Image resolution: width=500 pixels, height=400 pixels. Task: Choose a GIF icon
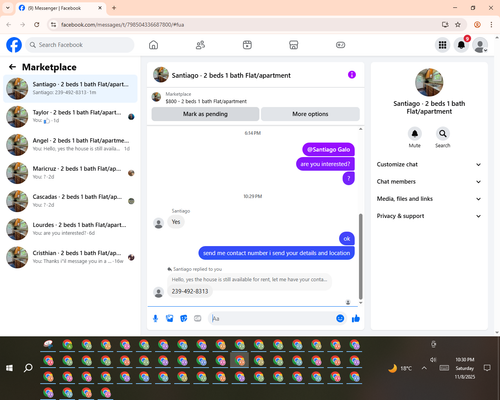coord(198,318)
